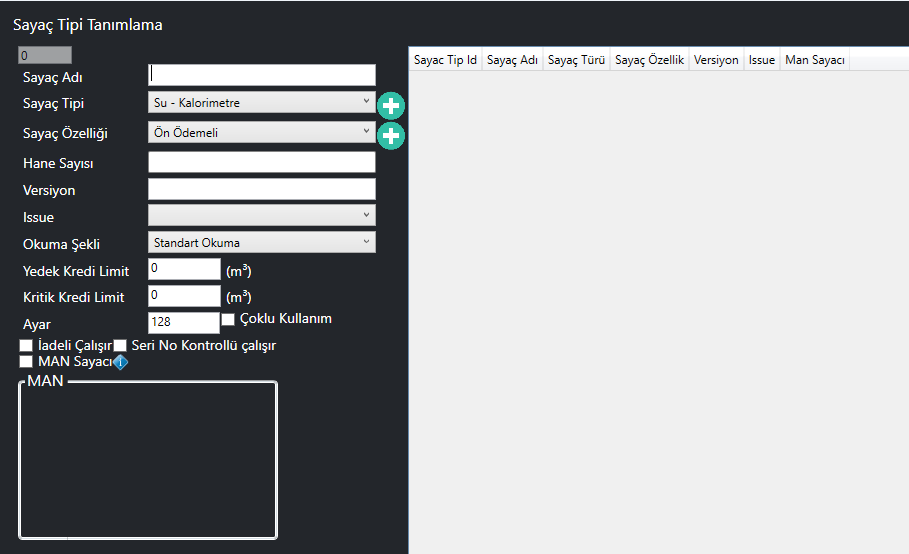Viewport: 909px width, 554px height.
Task: Click the plus icon beside Sayaç Tipi
Action: click(390, 104)
